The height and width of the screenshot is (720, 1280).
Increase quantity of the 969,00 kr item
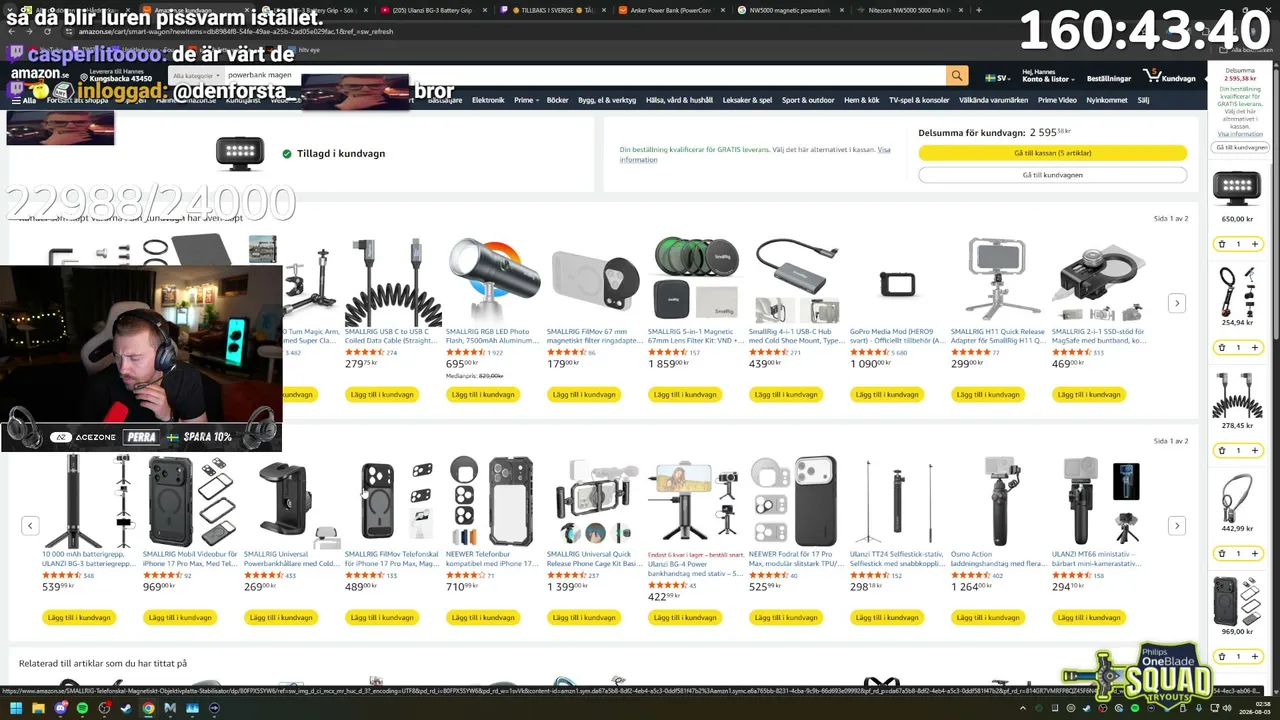point(1255,656)
